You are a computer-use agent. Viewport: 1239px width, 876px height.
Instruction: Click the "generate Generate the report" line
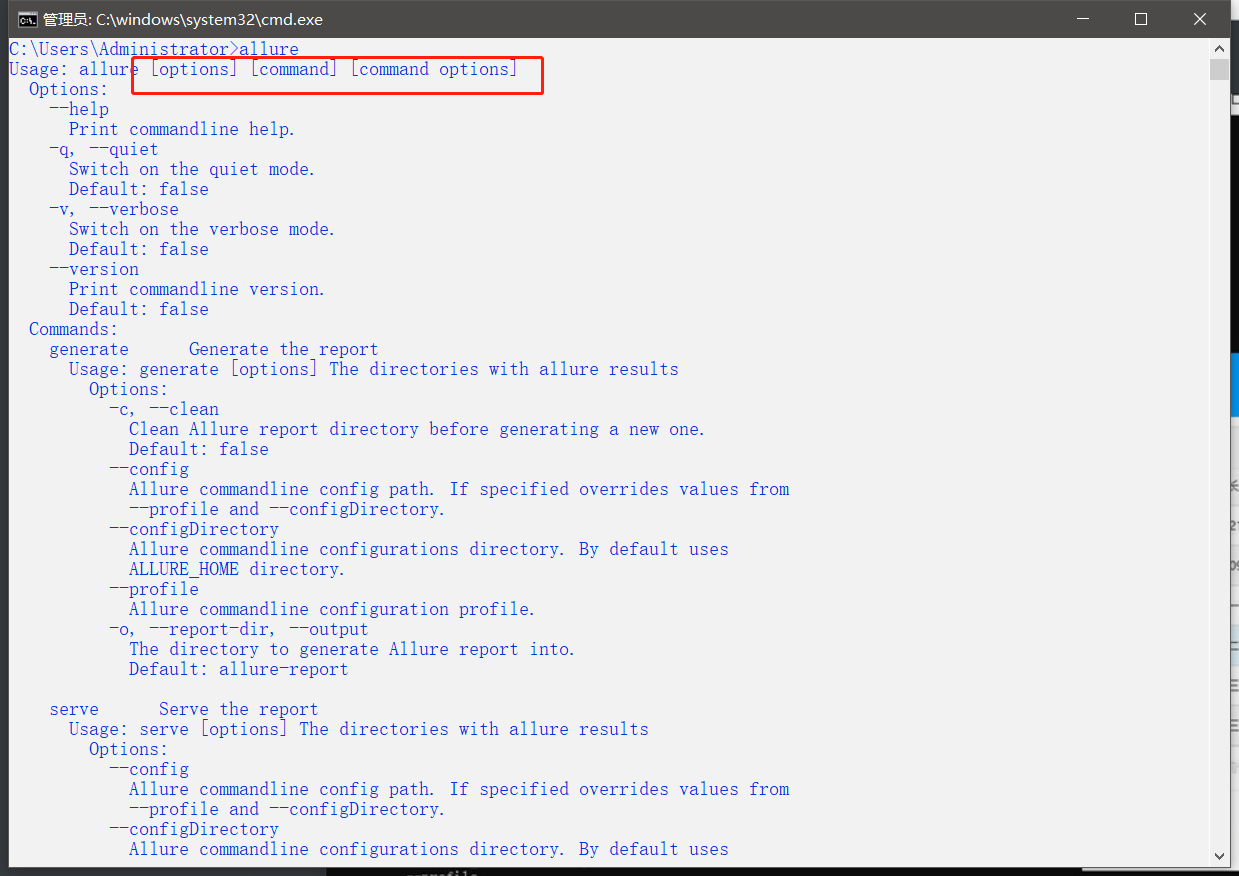pos(214,349)
